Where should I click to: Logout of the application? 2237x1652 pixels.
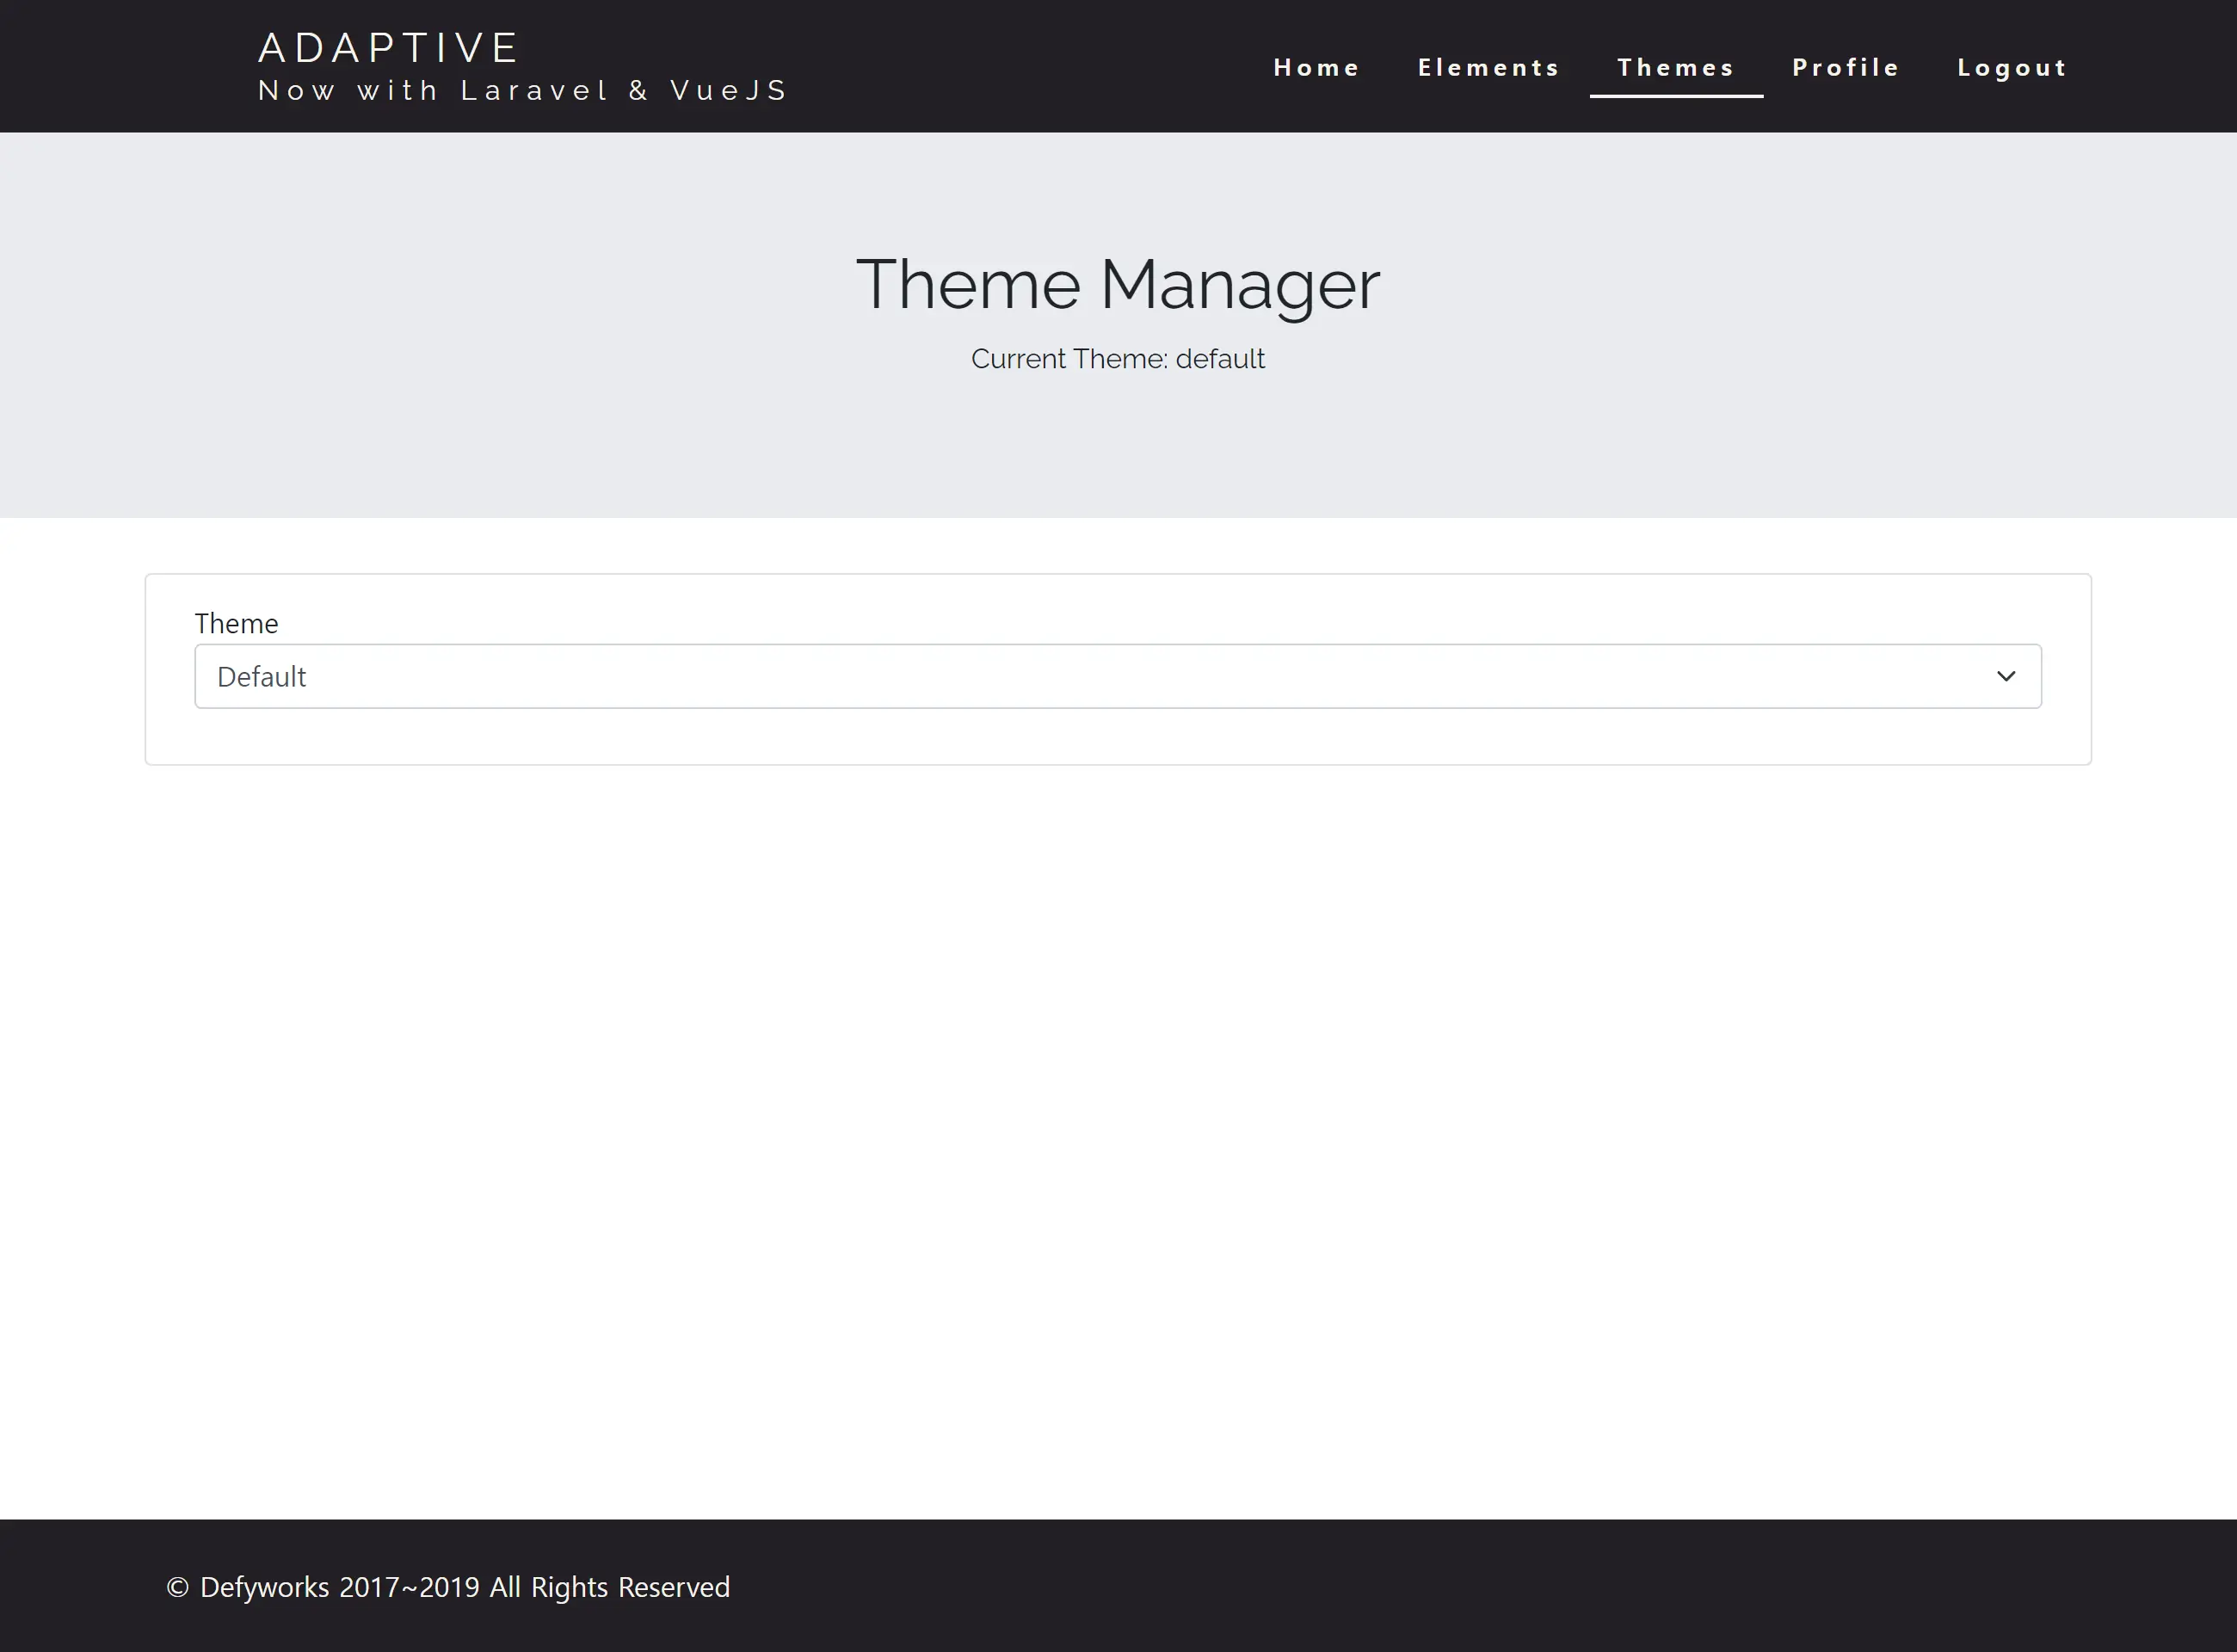click(2012, 67)
